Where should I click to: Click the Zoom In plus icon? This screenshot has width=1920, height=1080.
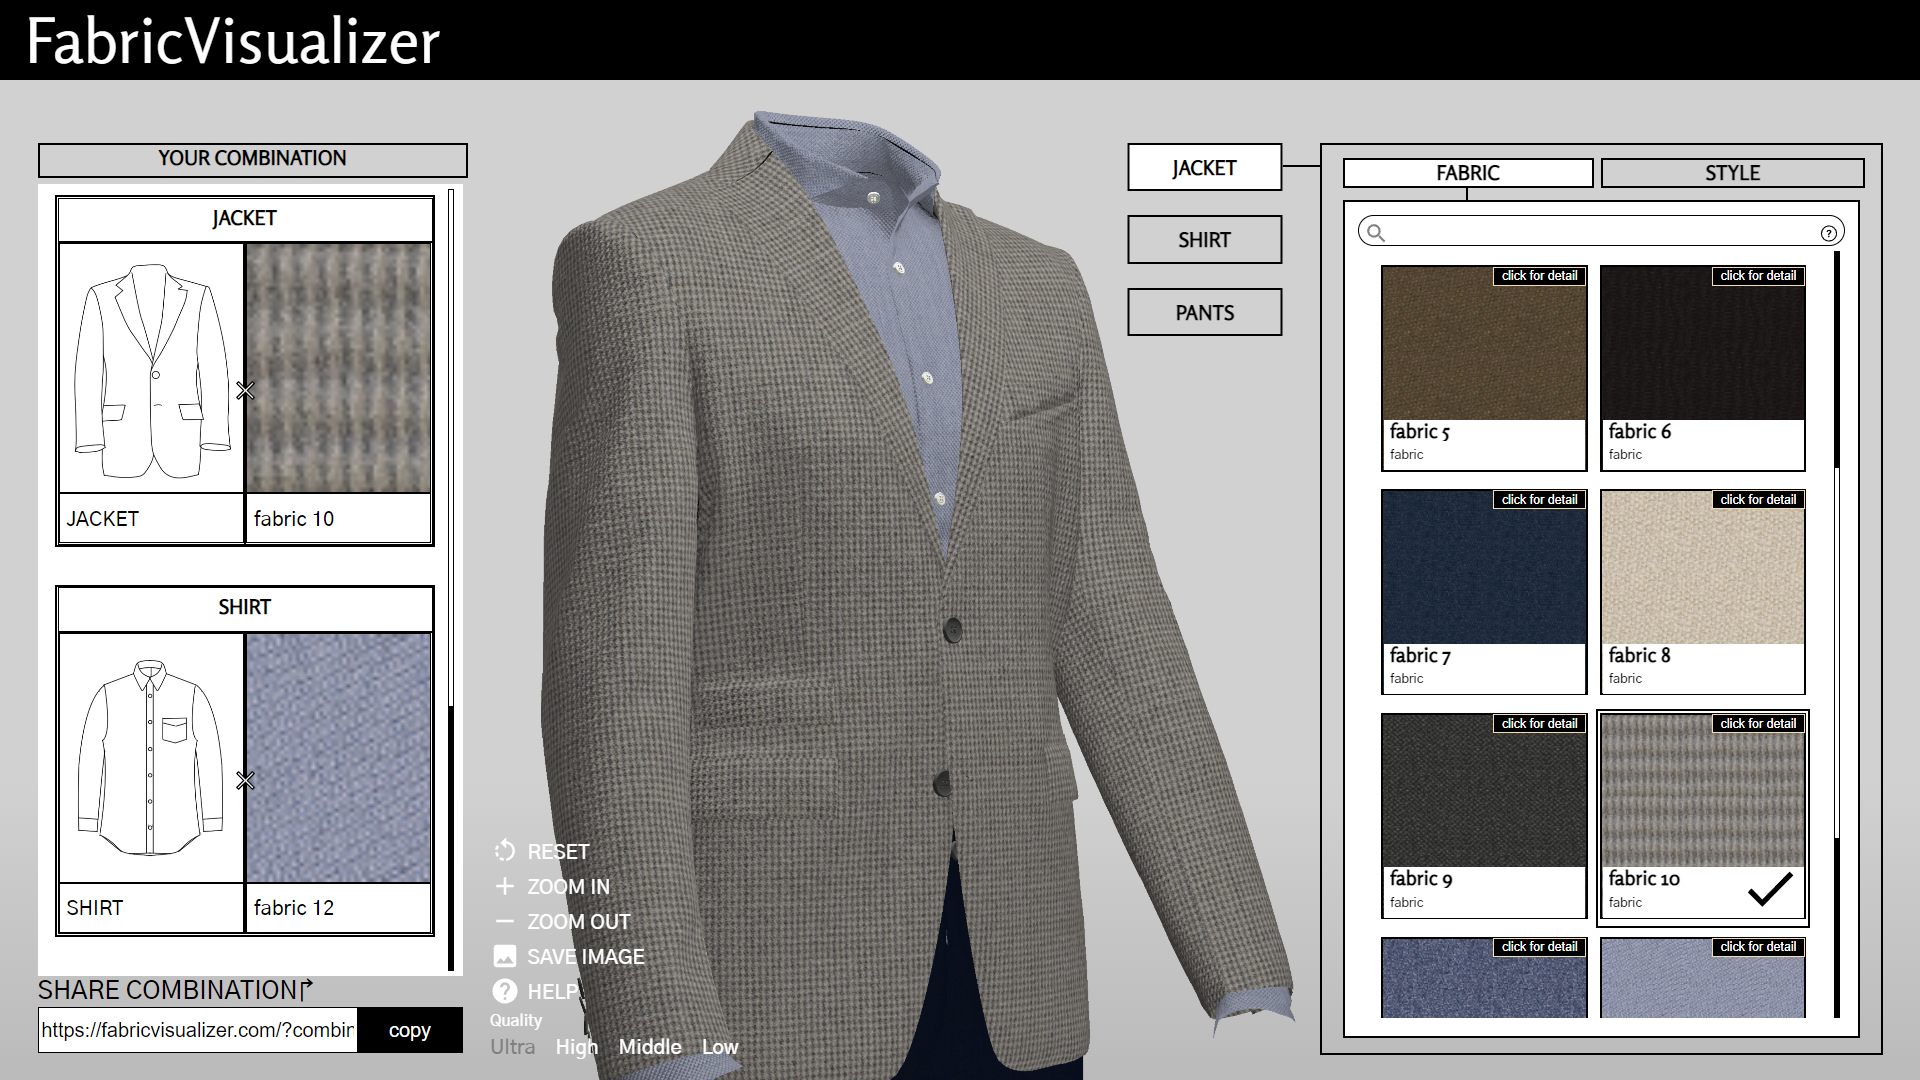point(505,886)
